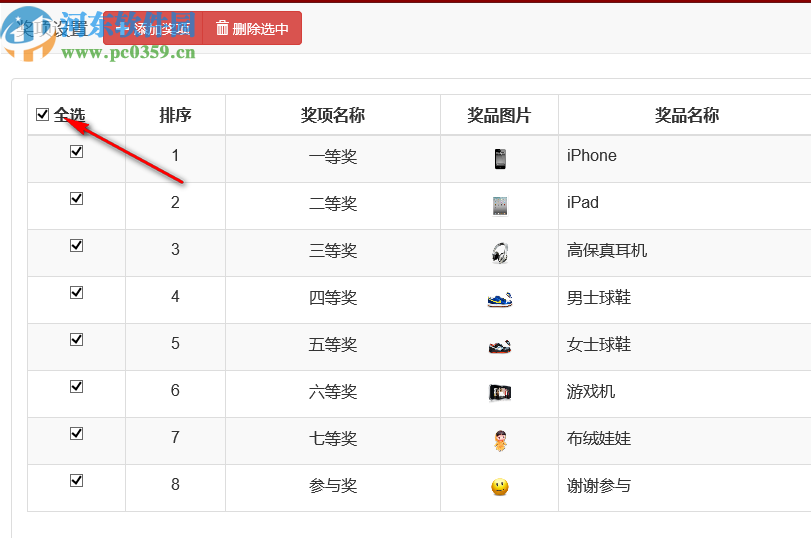Viewport: 811px width, 538px height.
Task: Select the 六等奖 award name cell
Action: click(x=333, y=394)
